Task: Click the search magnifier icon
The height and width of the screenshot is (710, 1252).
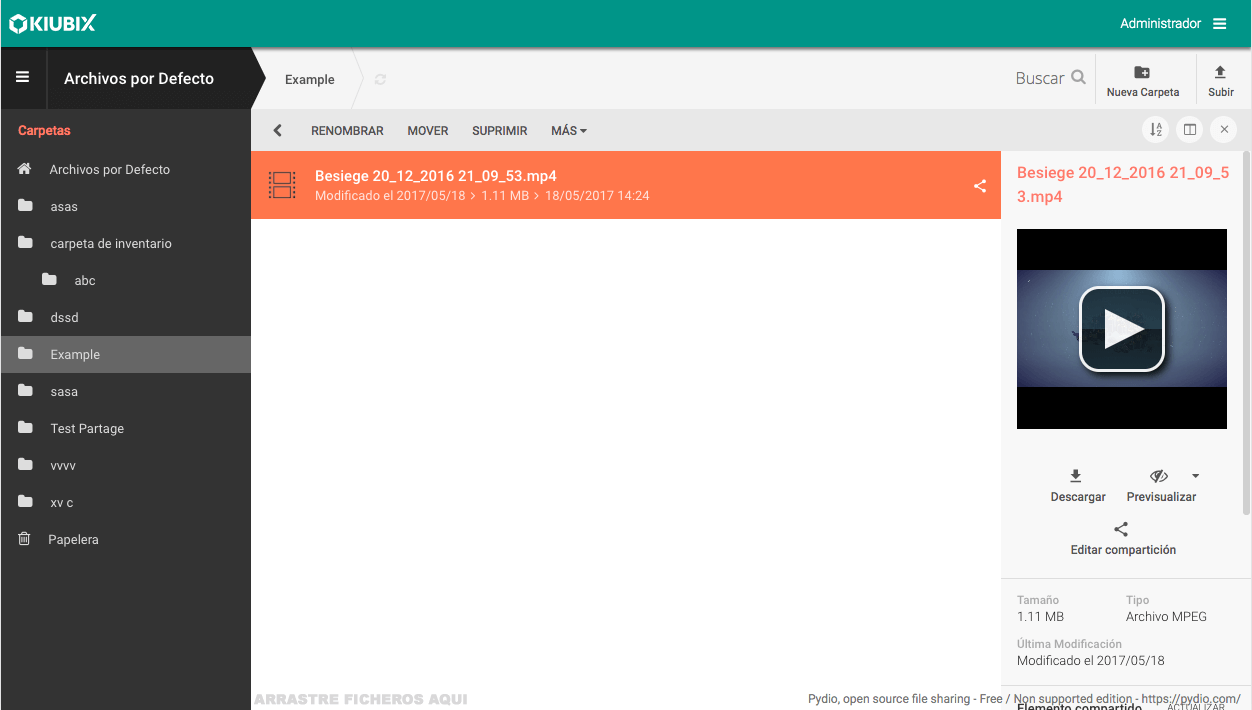Action: click(x=1078, y=77)
